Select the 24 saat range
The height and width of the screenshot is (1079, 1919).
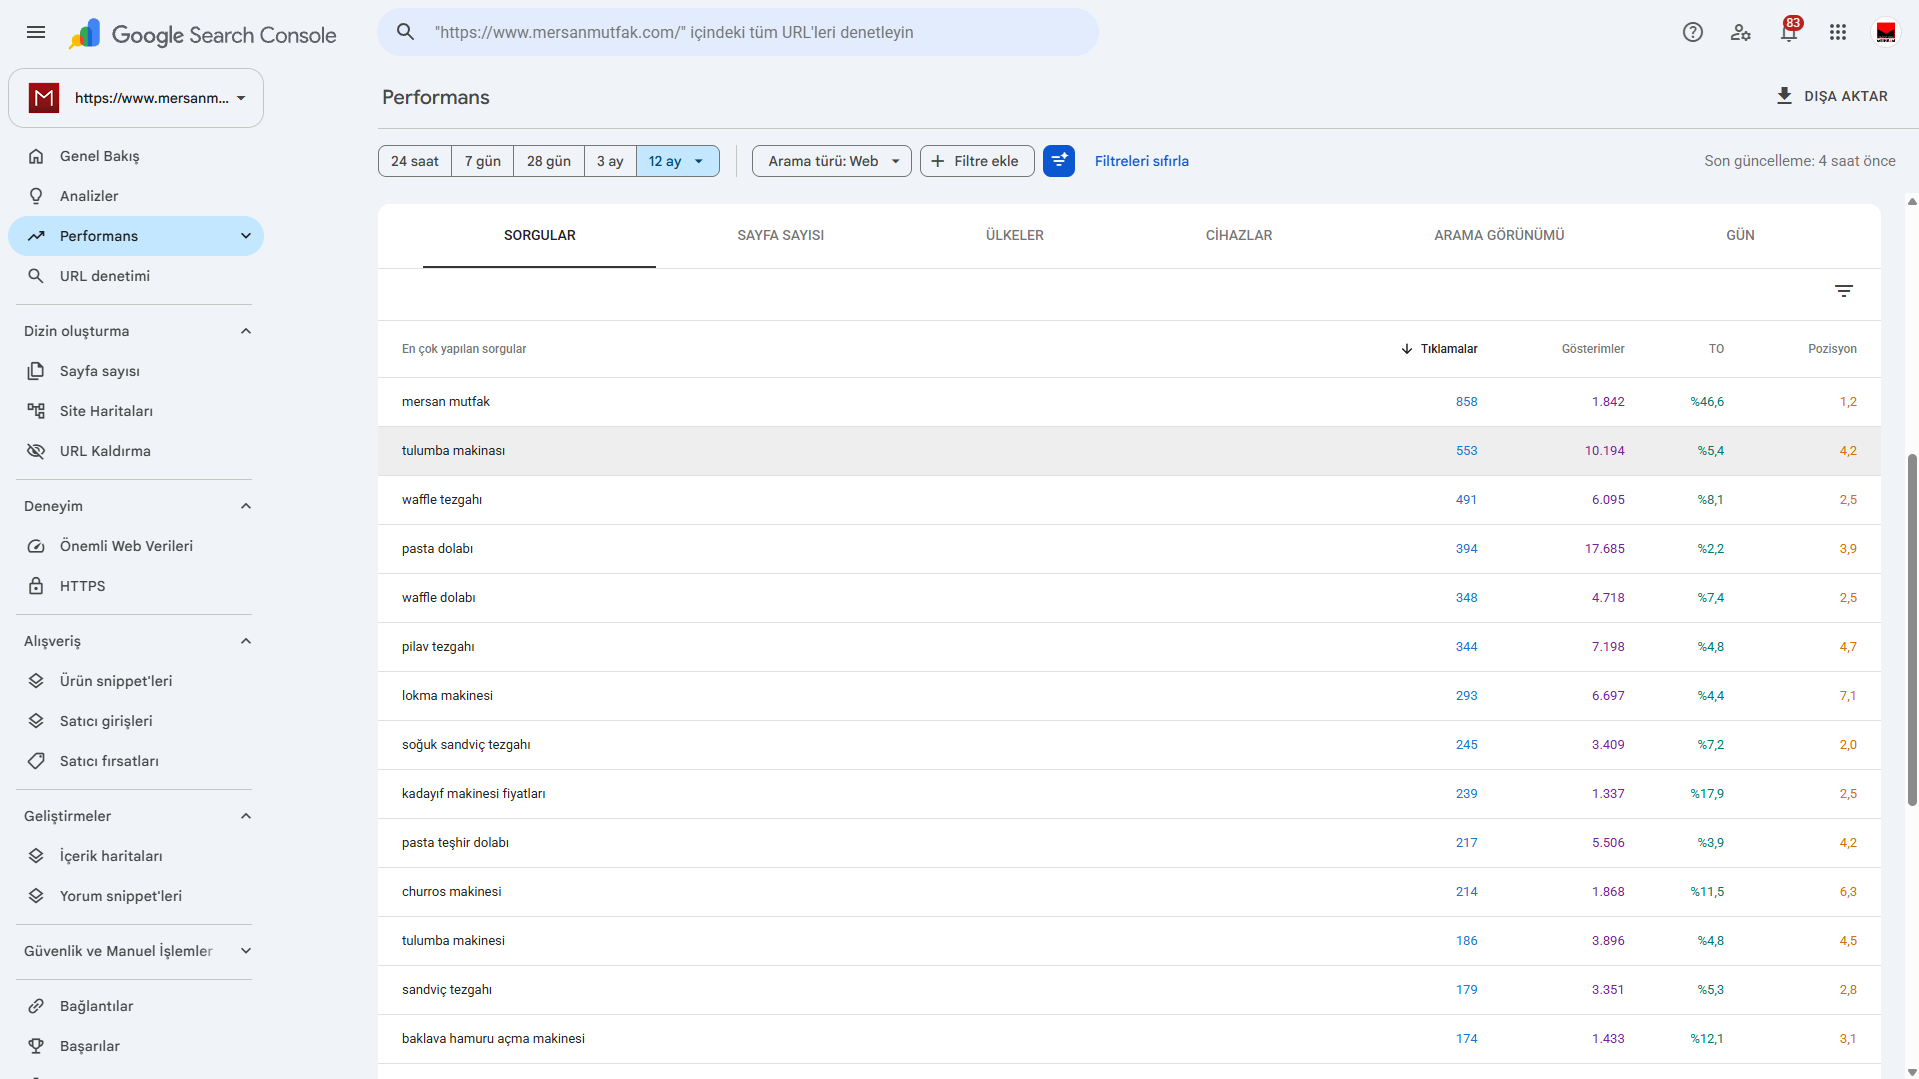click(415, 161)
